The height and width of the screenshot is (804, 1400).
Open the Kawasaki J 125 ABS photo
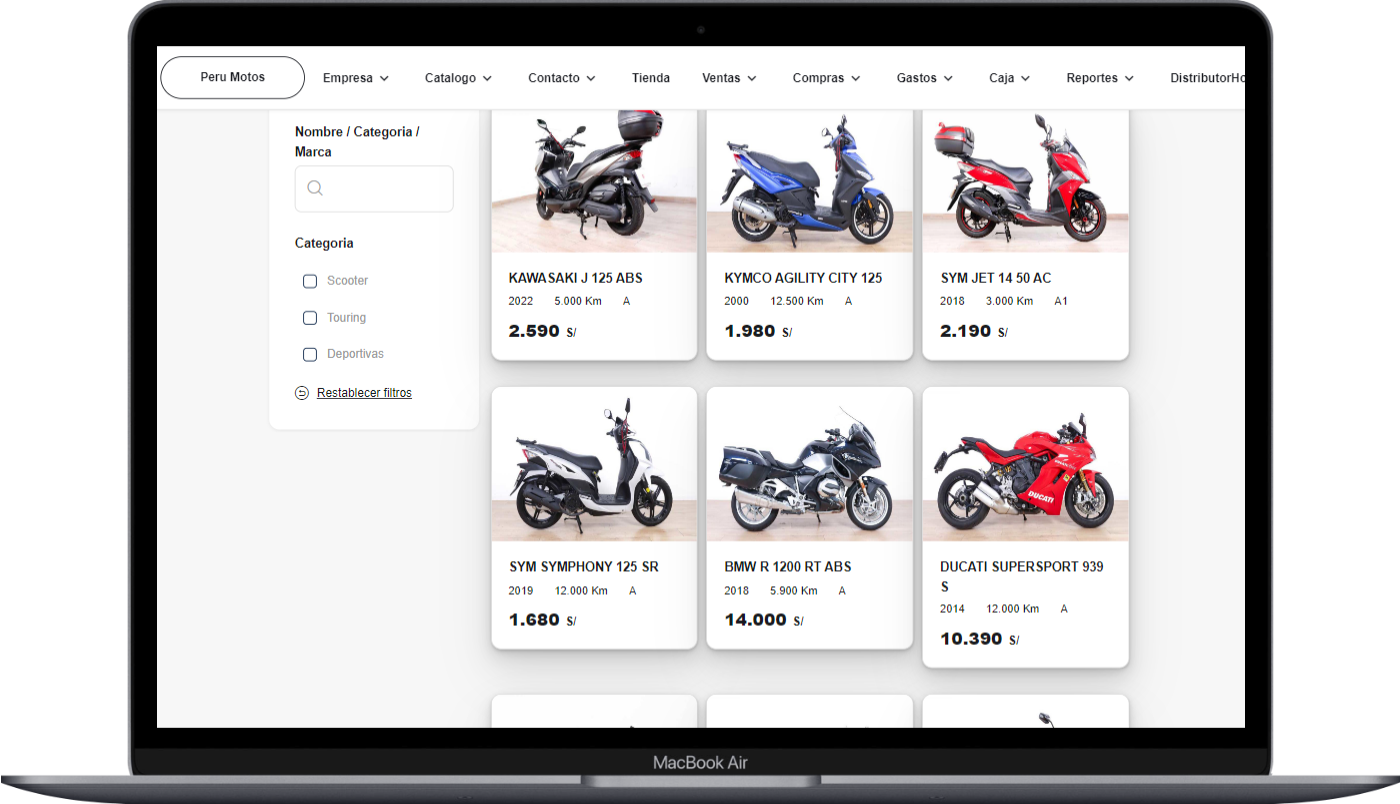(x=594, y=181)
